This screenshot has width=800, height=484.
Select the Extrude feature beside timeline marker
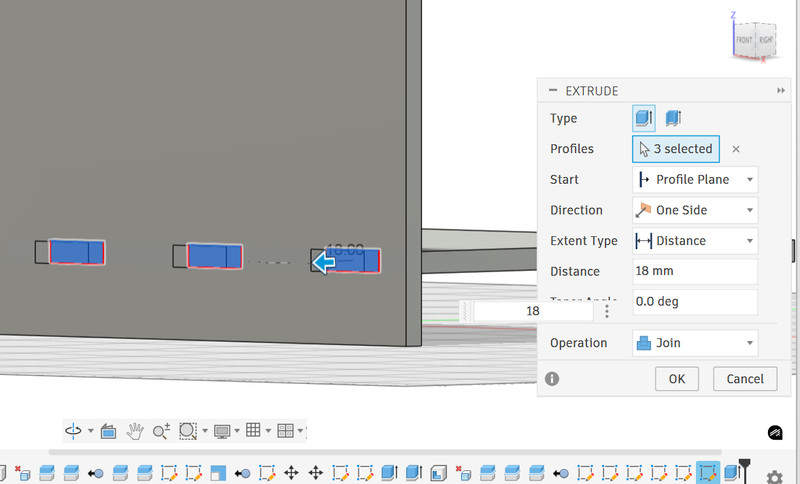point(731,472)
